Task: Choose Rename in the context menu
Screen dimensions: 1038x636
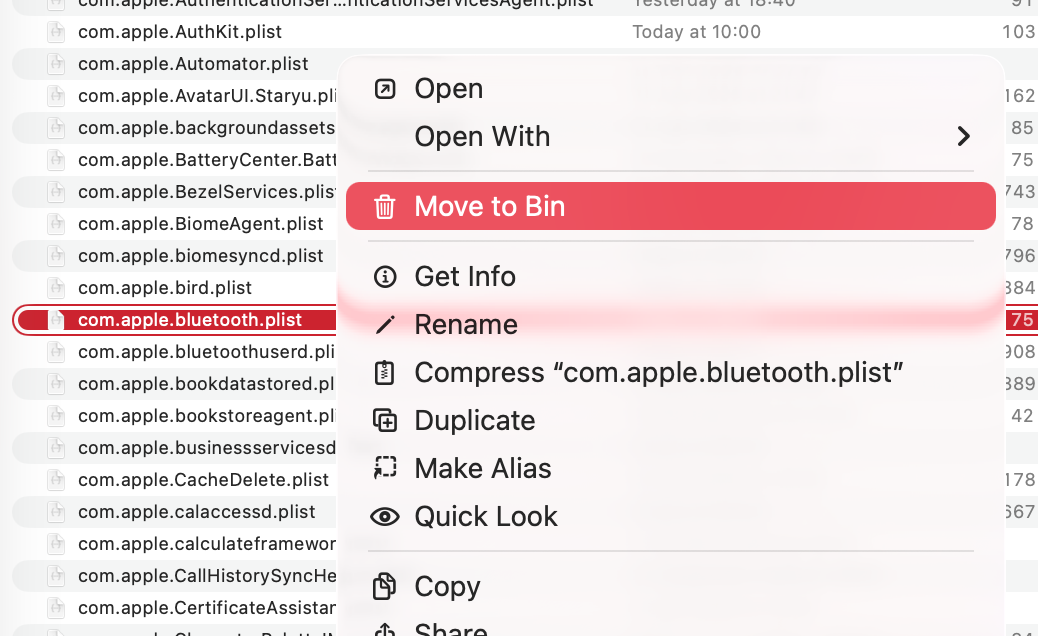Action: tap(671, 324)
